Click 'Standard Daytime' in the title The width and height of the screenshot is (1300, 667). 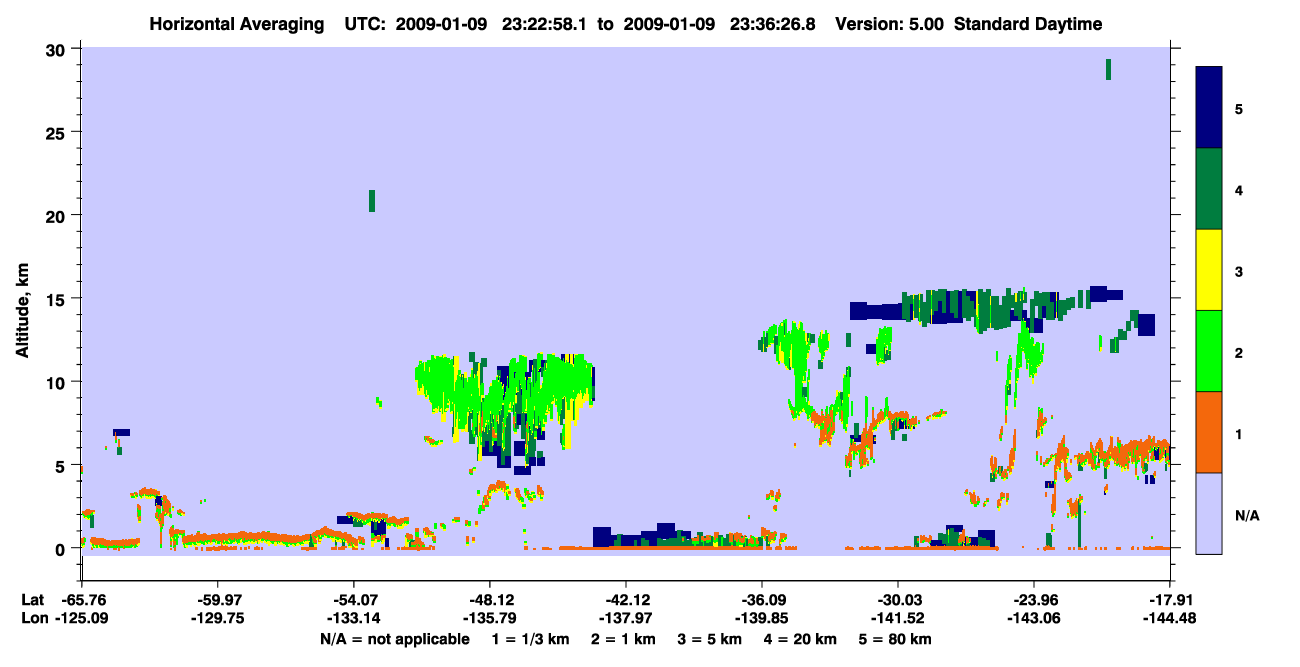[x=1028, y=24]
